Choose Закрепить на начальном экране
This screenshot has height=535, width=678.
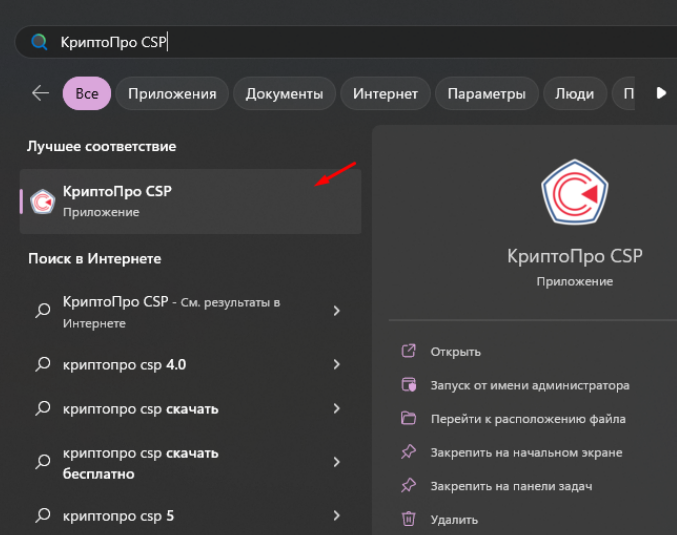click(526, 452)
